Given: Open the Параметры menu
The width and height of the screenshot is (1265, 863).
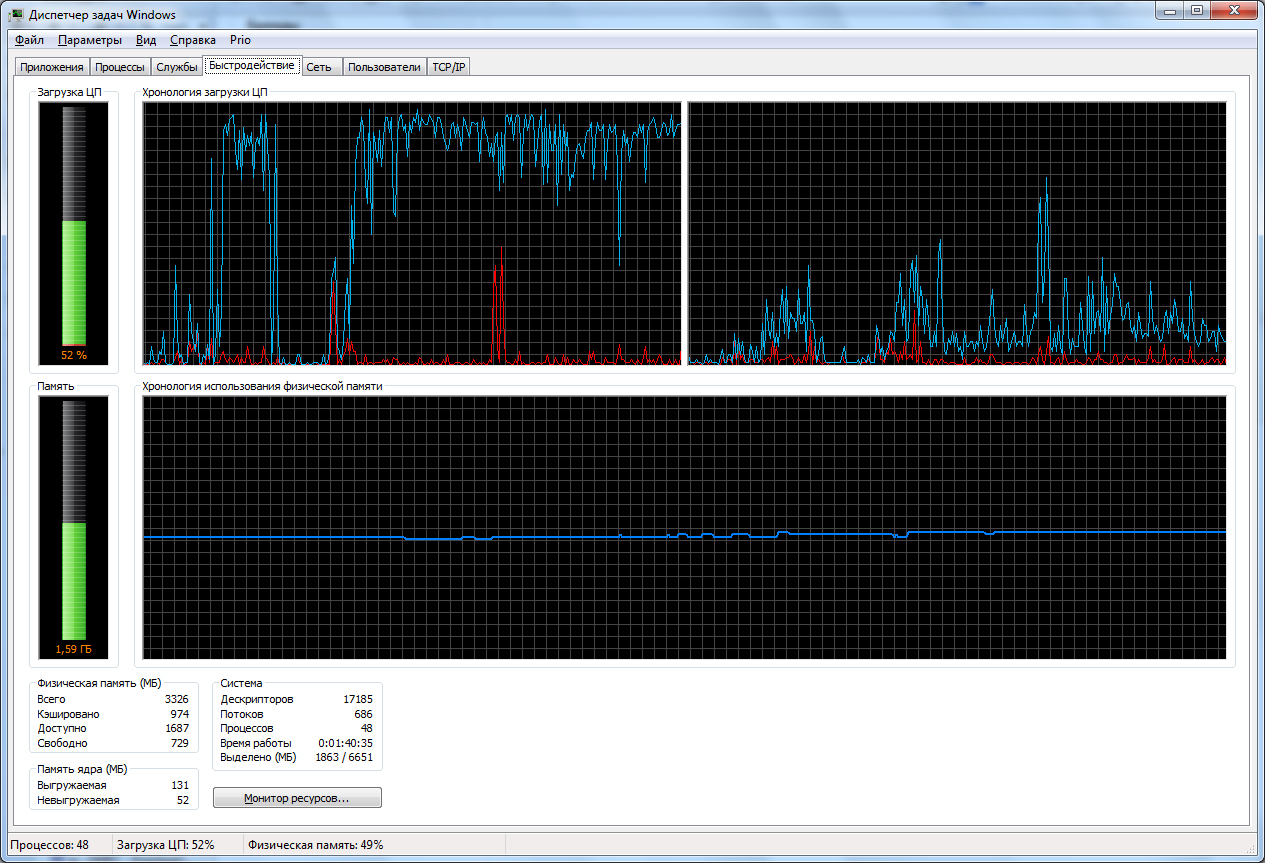Looking at the screenshot, I should pyautogui.click(x=90, y=40).
